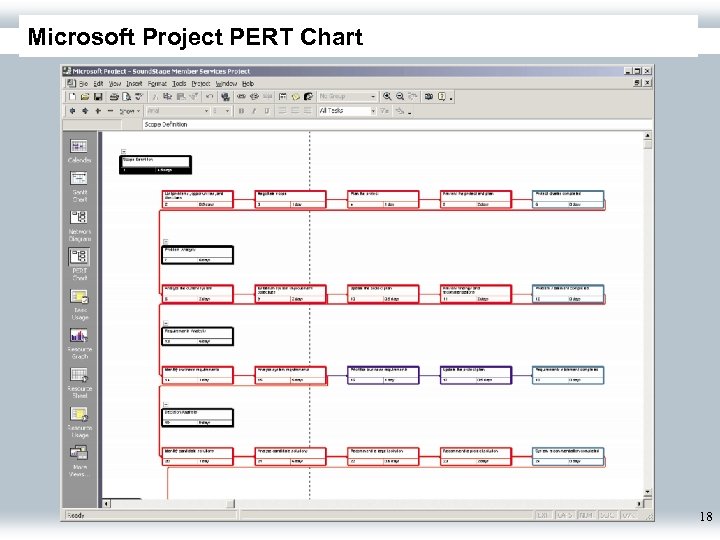Click the Unlink Tasks icon

click(254, 96)
